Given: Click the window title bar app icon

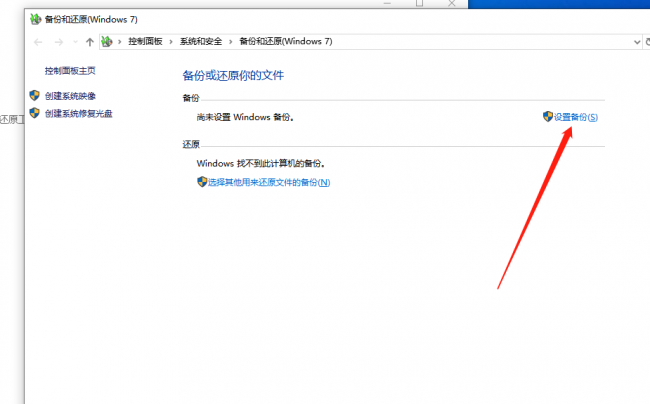Looking at the screenshot, I should 36,19.
